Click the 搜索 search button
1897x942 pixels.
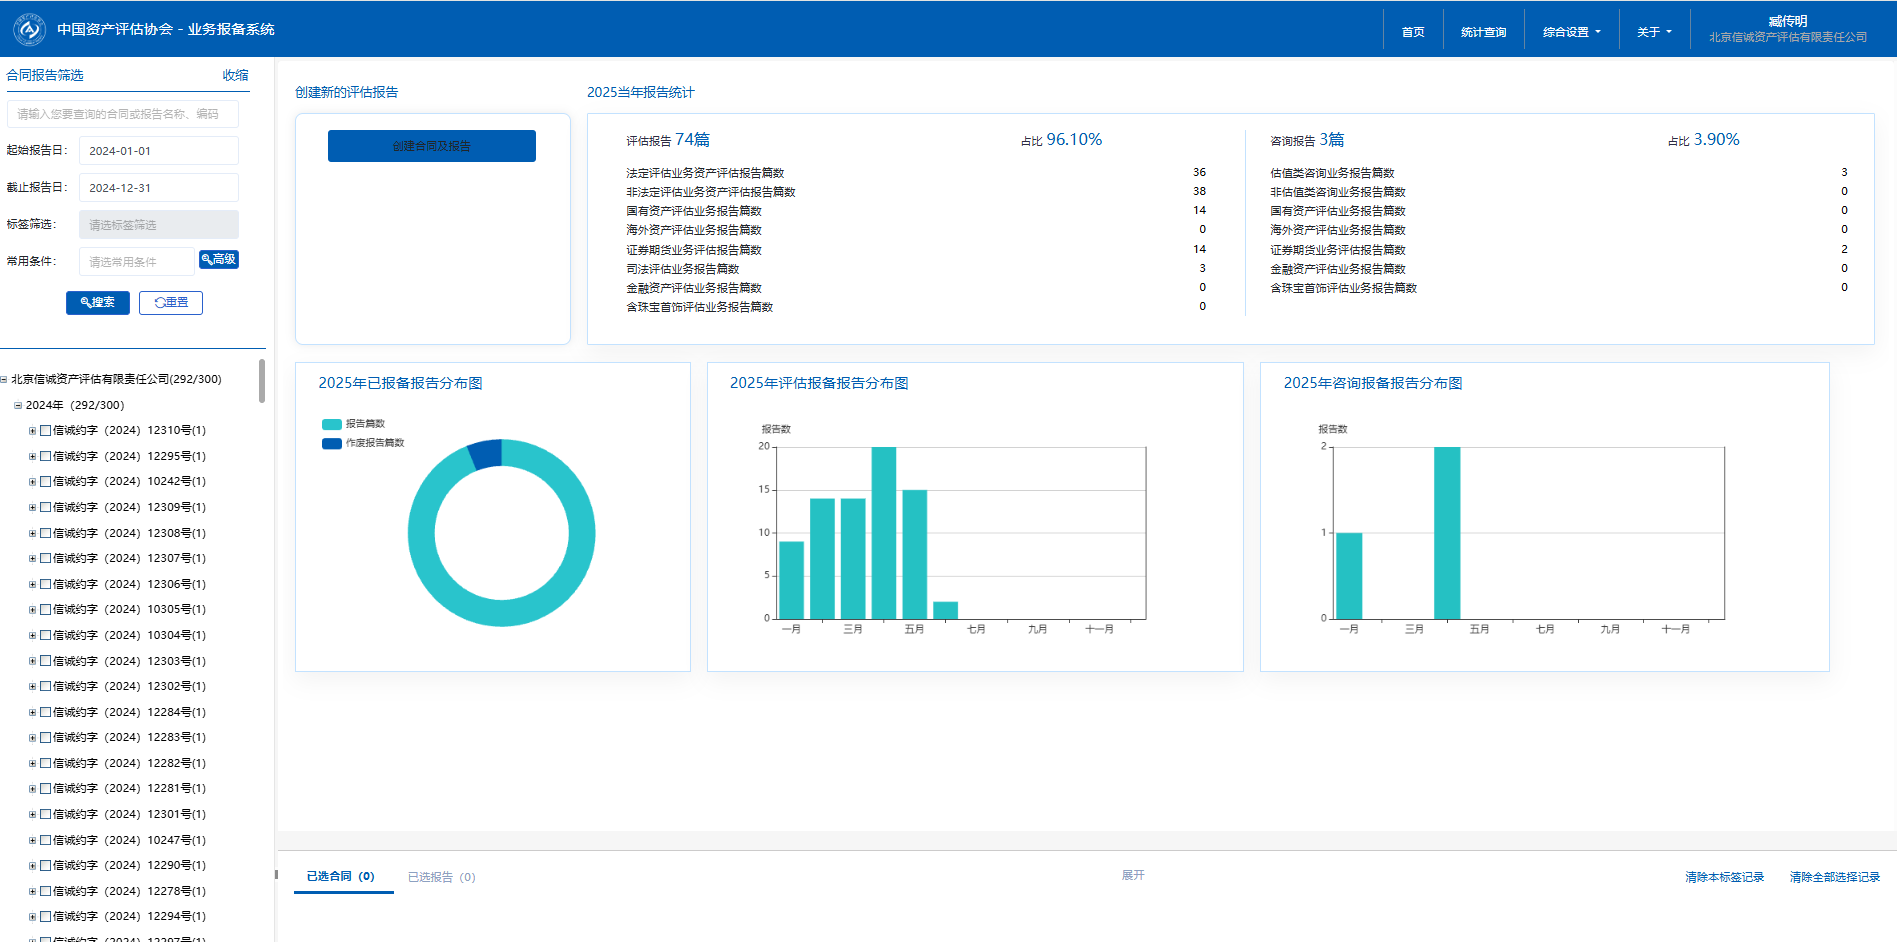[98, 302]
